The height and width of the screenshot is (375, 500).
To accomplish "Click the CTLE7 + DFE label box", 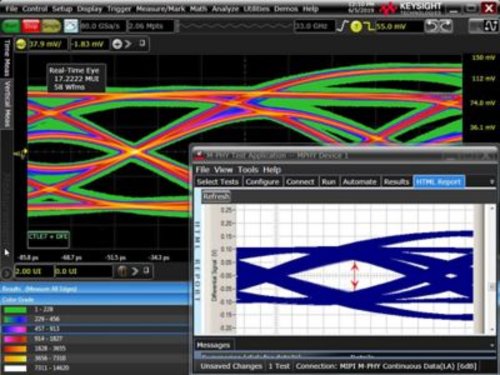I will tap(49, 239).
